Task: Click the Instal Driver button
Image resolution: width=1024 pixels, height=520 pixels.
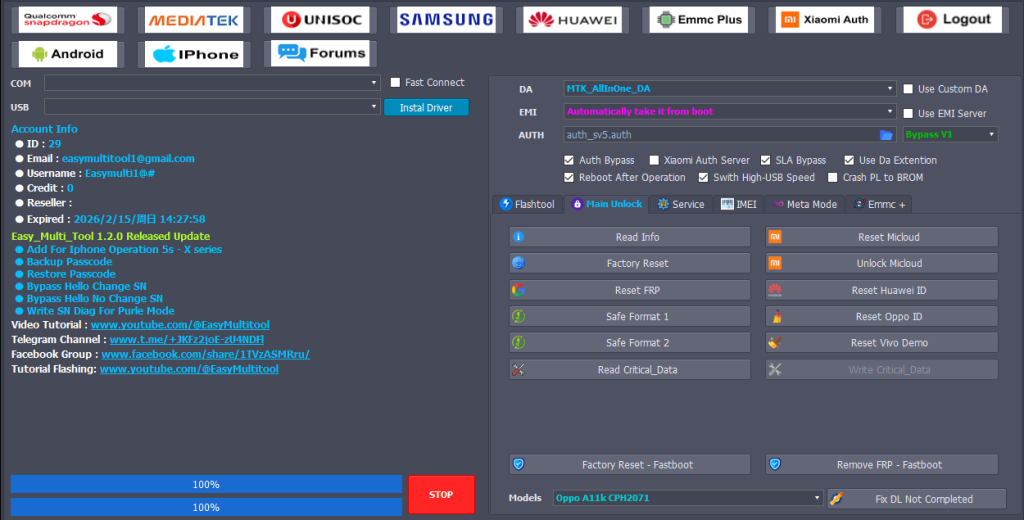Action: [x=426, y=107]
